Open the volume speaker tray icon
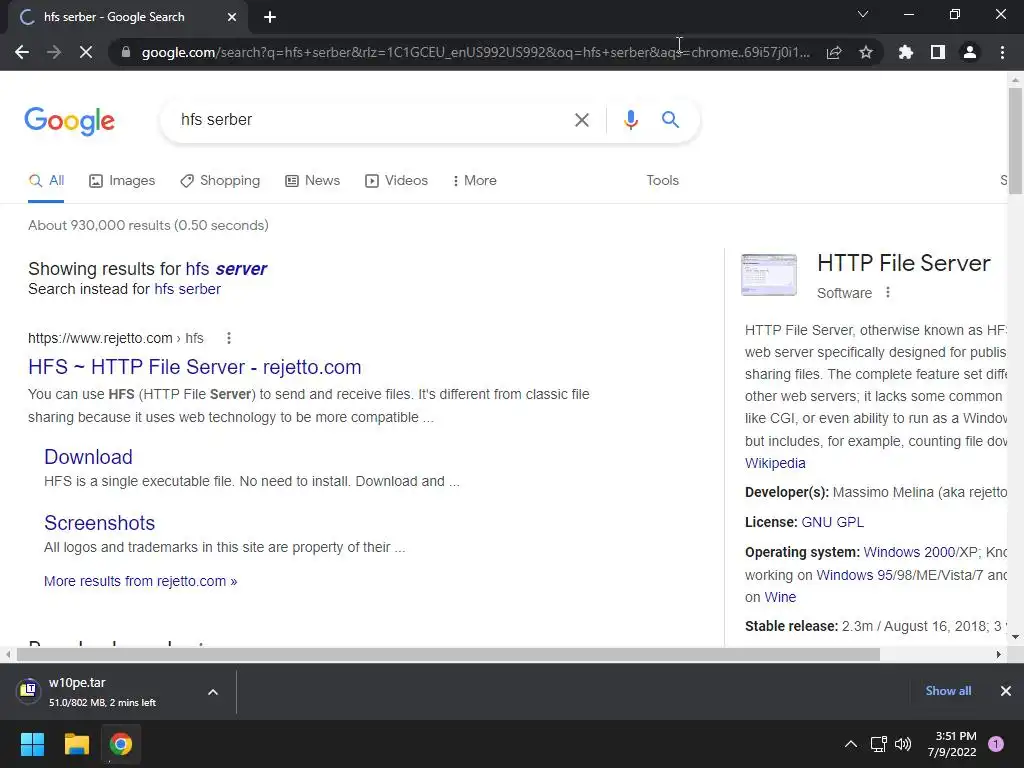 [x=903, y=744]
